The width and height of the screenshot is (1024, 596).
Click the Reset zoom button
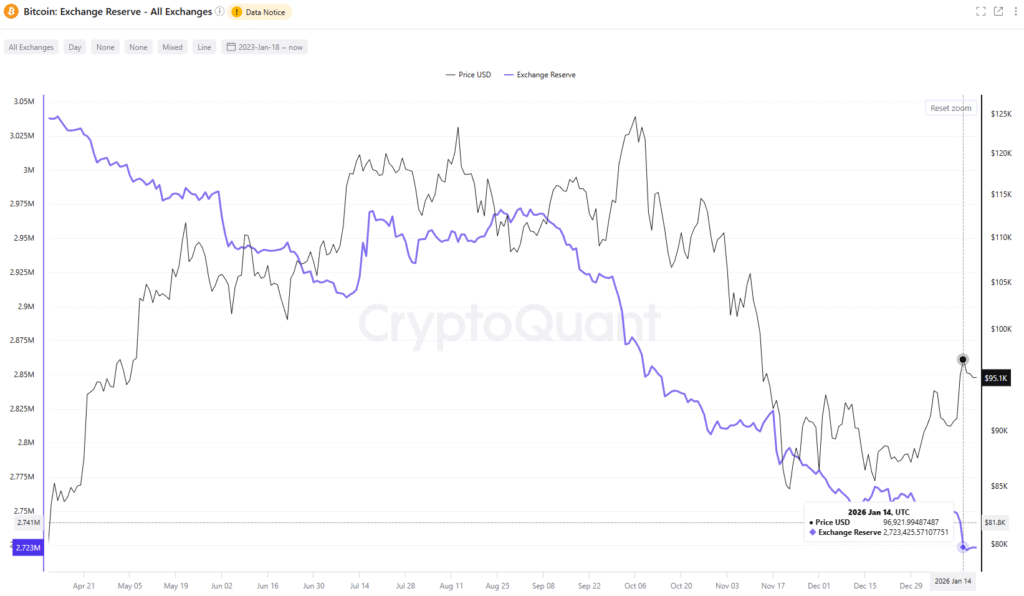point(951,108)
